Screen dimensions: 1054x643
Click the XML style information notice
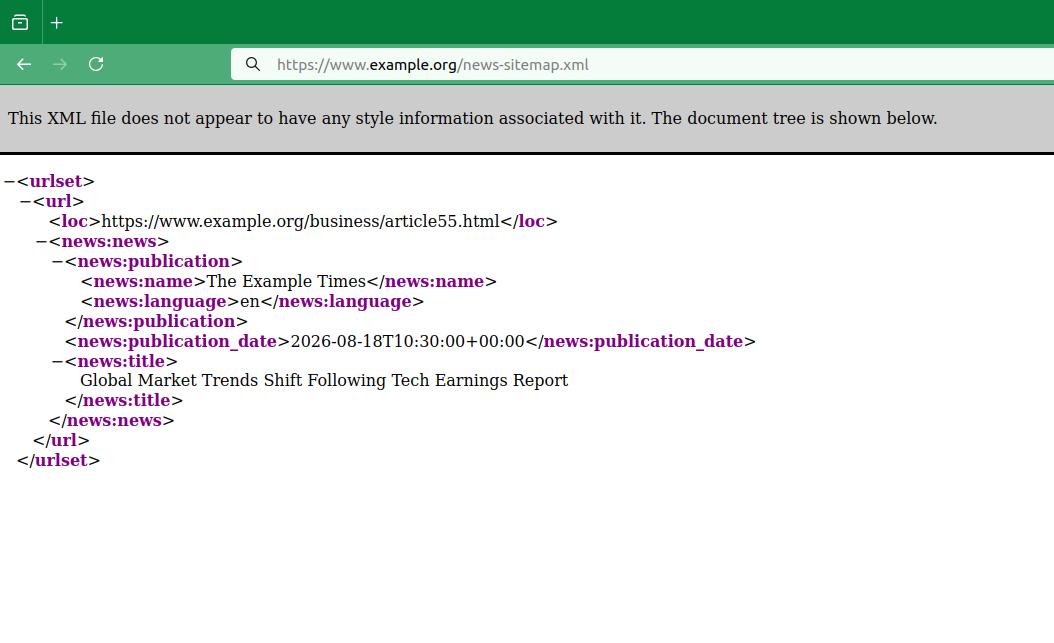473,118
